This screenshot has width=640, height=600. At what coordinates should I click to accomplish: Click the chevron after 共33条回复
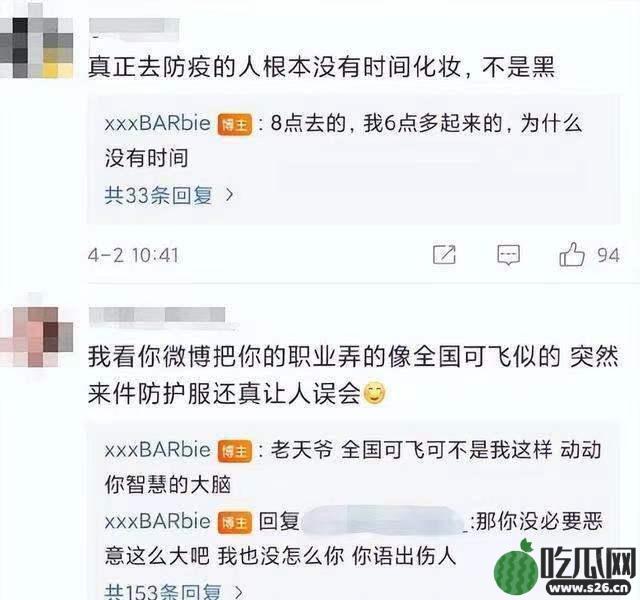pos(229,195)
